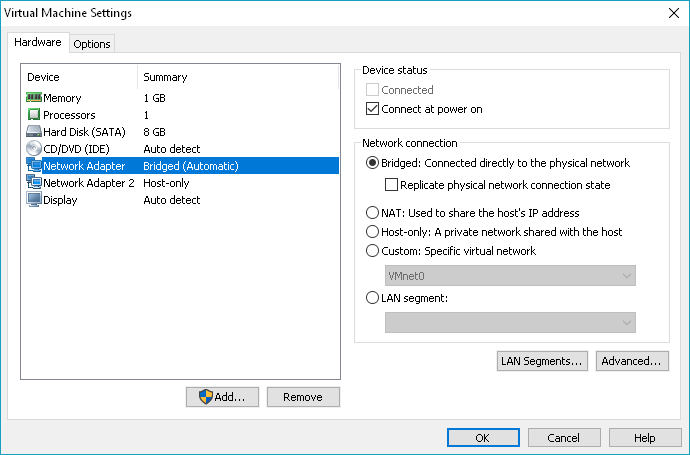Disable Connect at power on checkbox

(x=374, y=109)
